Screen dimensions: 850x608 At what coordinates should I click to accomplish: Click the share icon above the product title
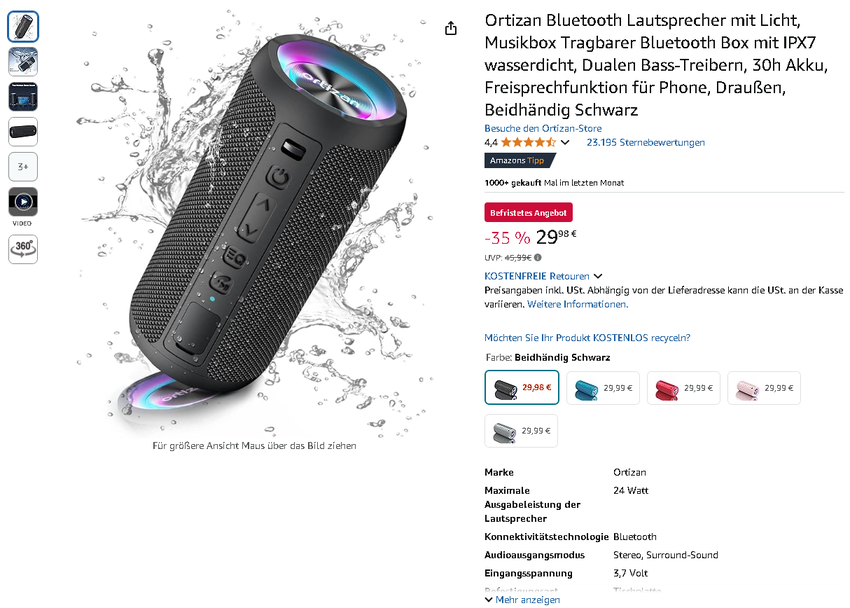[451, 28]
